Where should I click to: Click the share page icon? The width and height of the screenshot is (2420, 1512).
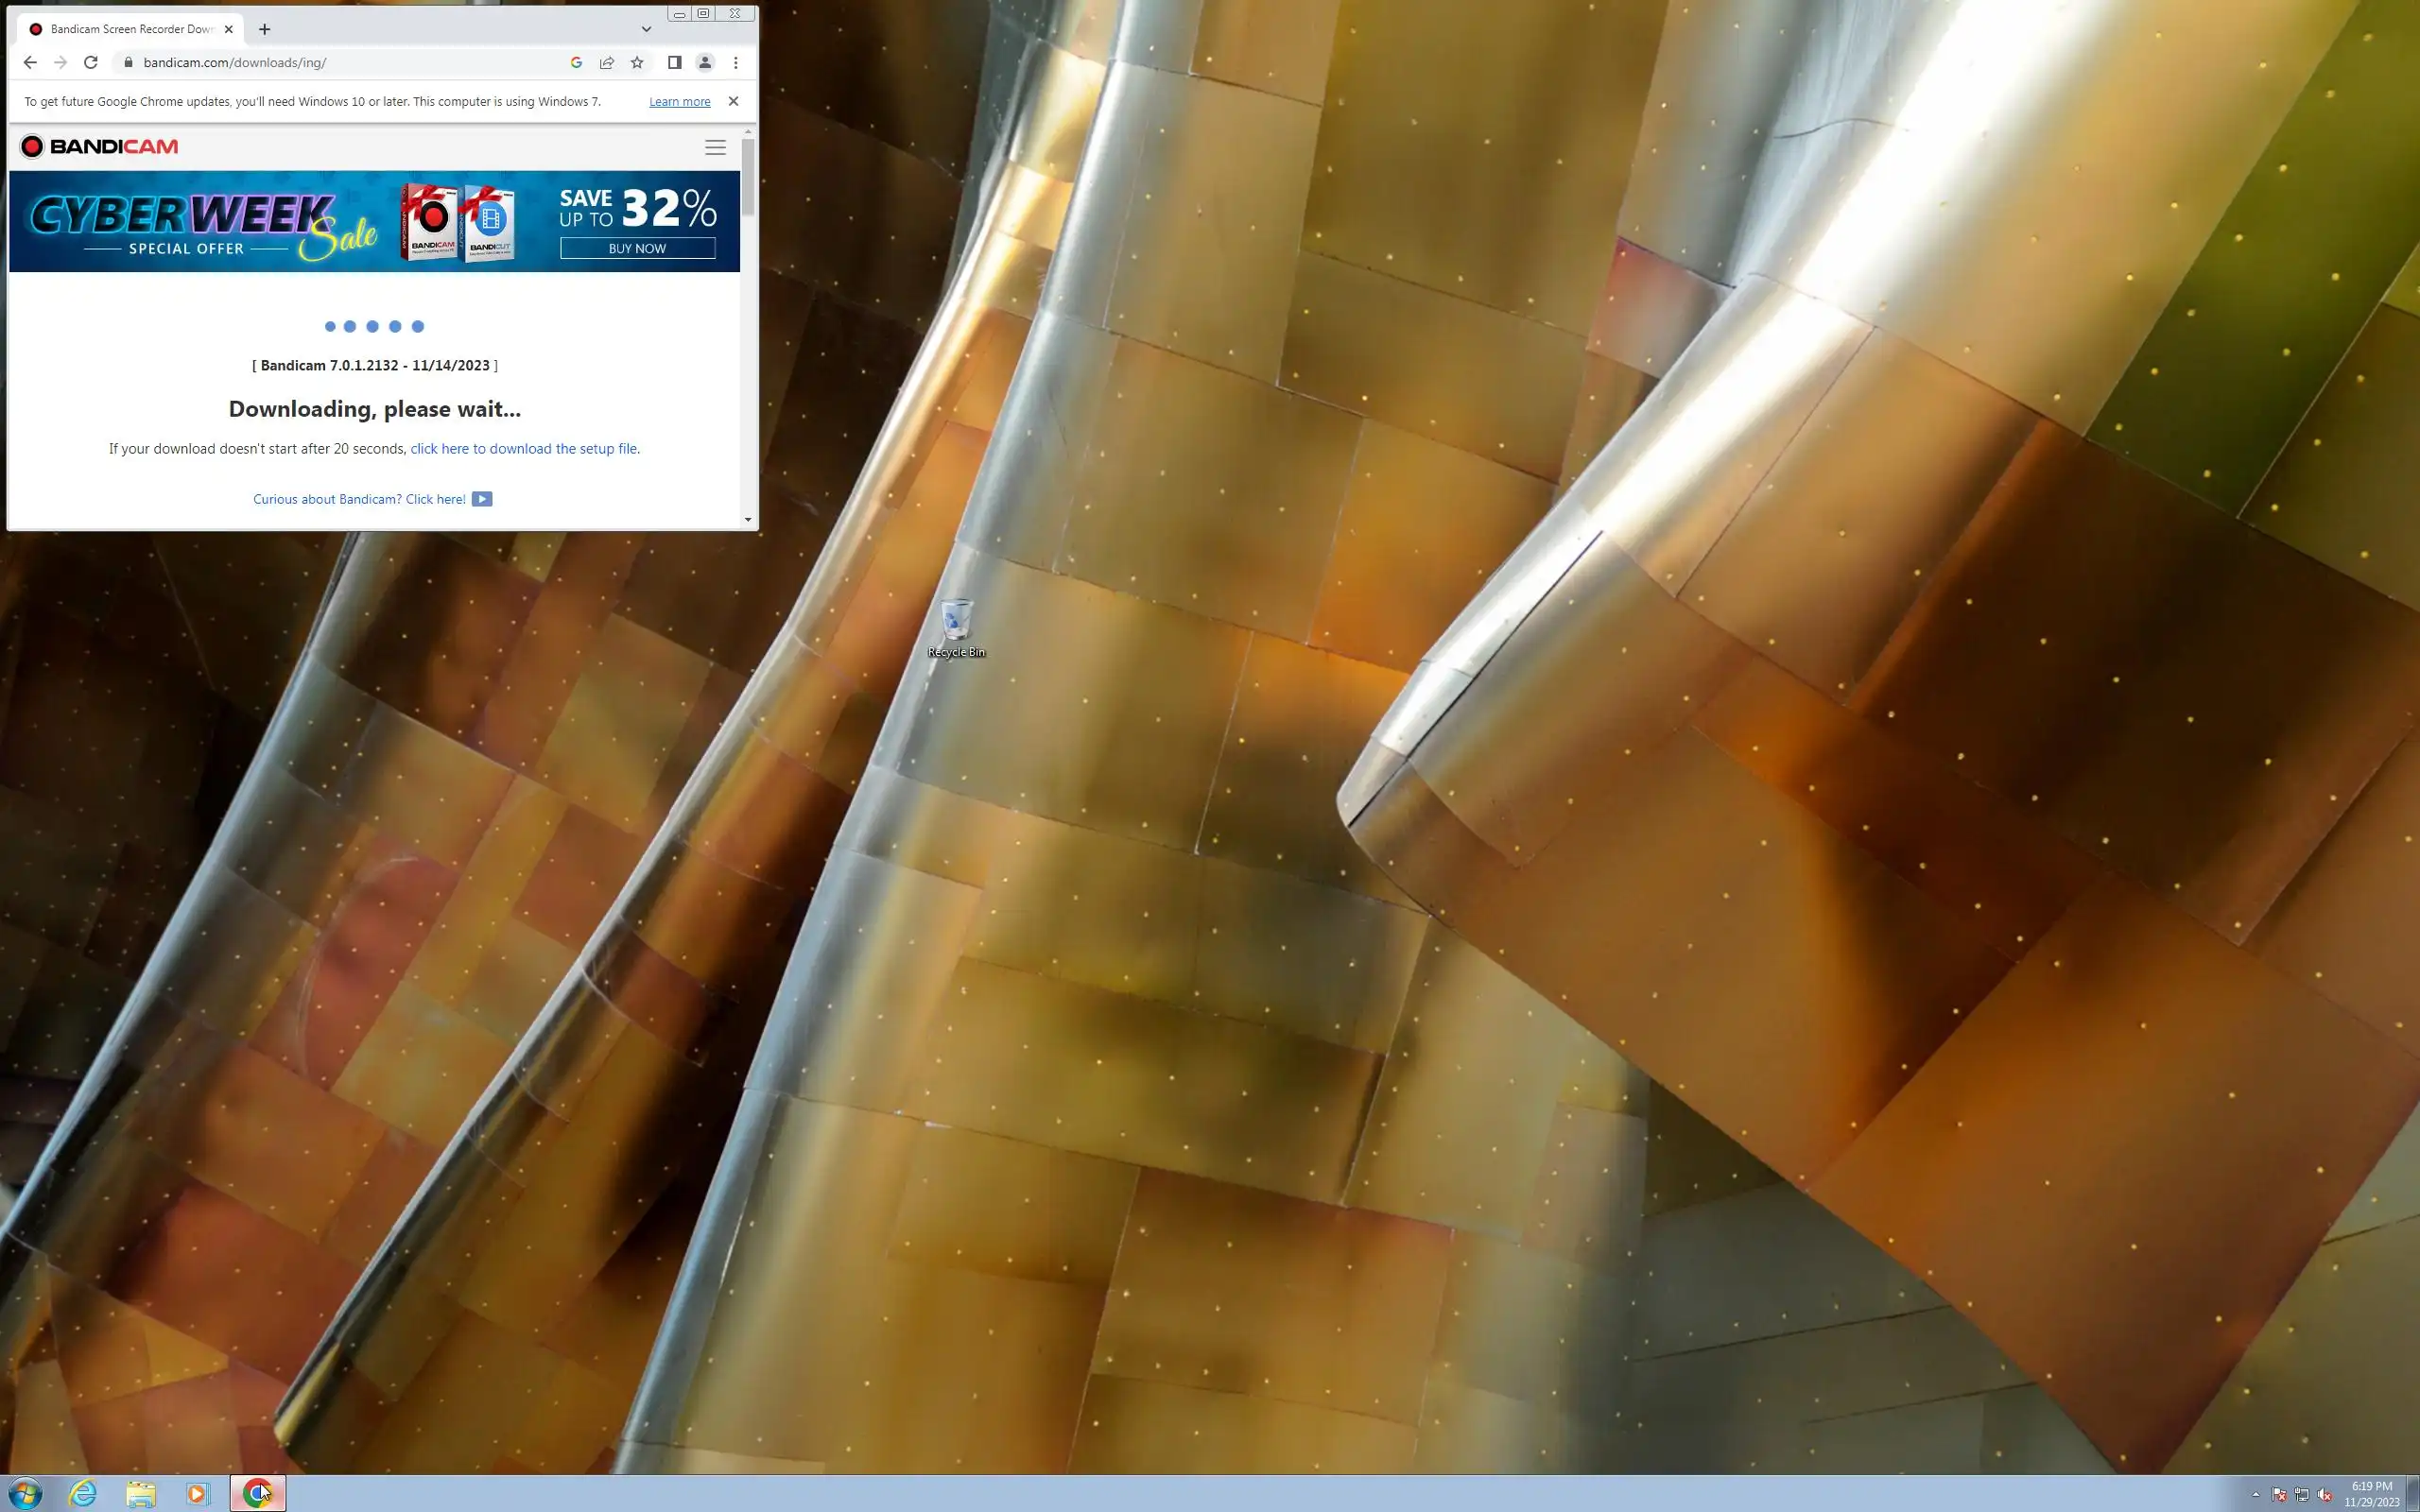[x=607, y=62]
